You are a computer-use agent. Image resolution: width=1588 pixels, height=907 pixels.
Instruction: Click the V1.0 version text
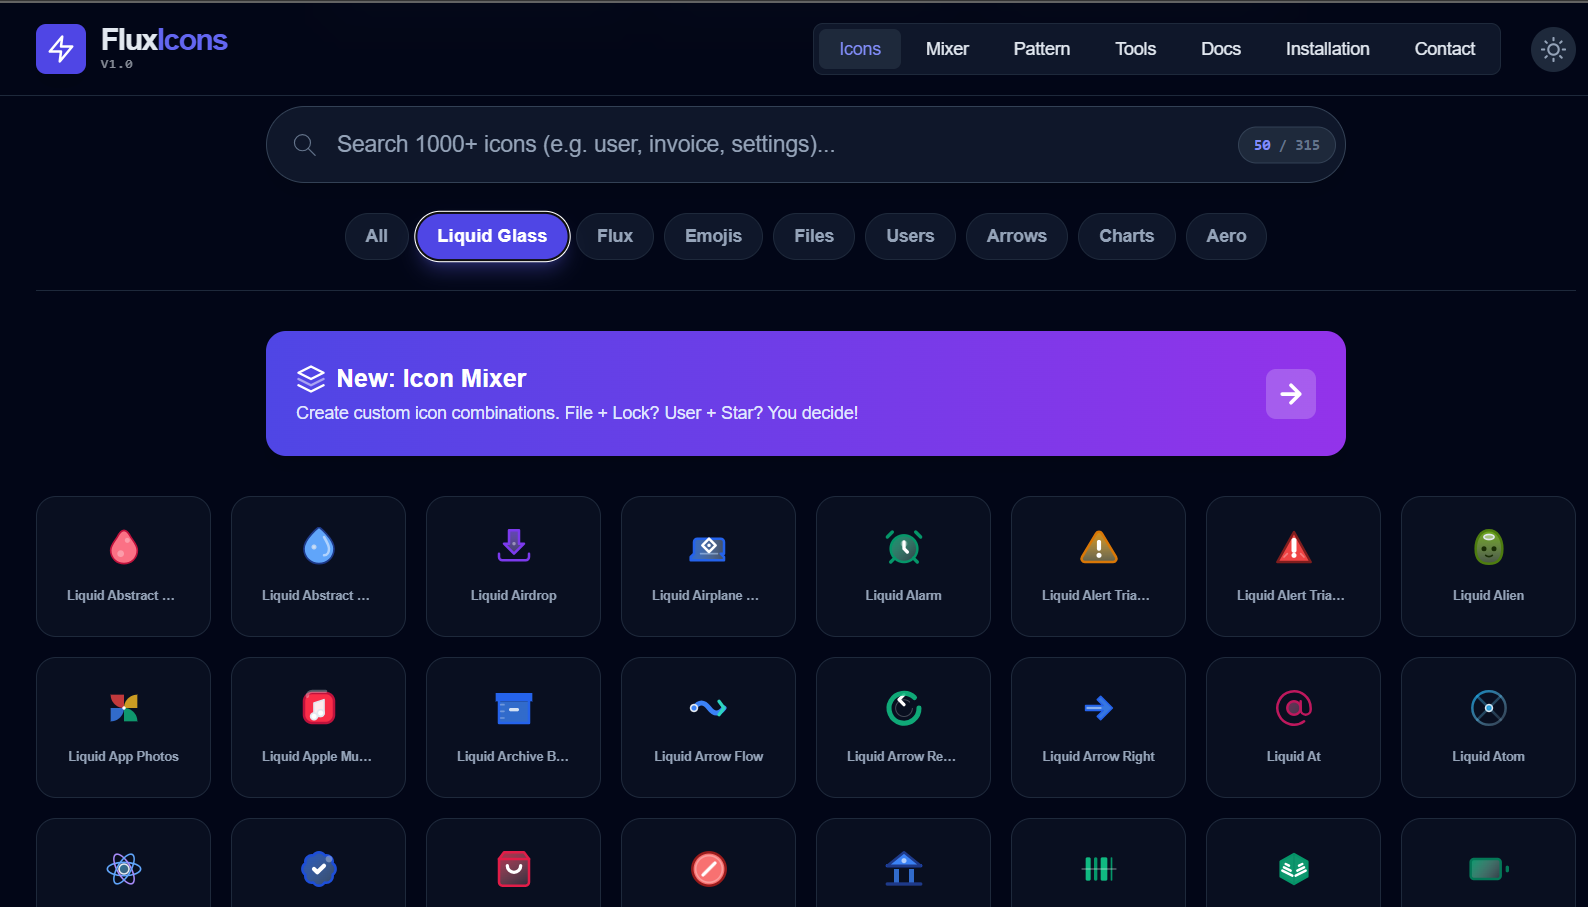116,64
